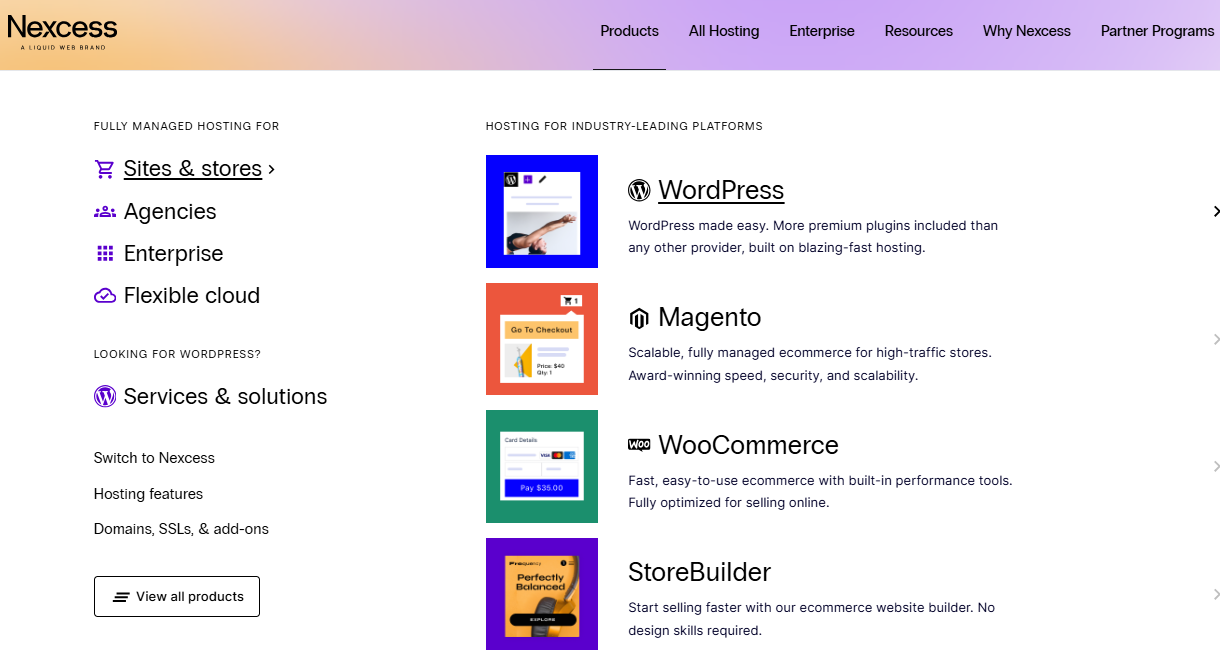Click the grid icon beside Enterprise
This screenshot has height=663, width=1220.
[x=105, y=254]
